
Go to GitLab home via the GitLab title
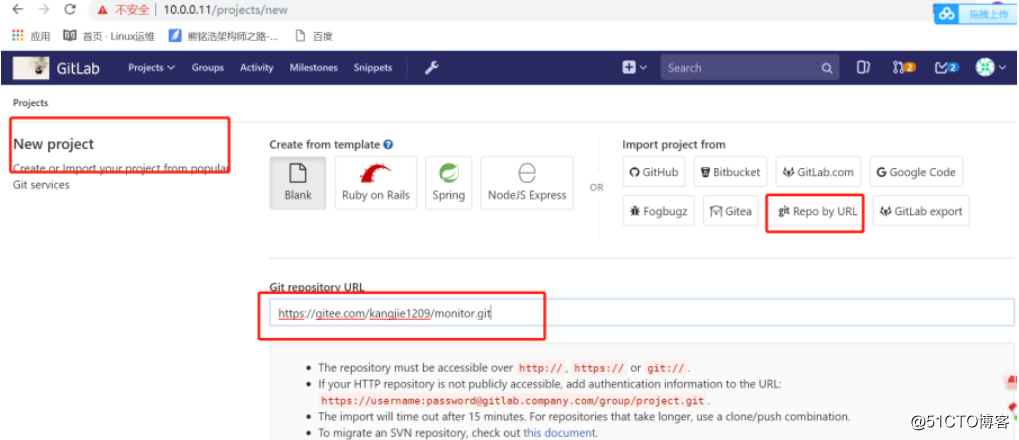(x=78, y=68)
